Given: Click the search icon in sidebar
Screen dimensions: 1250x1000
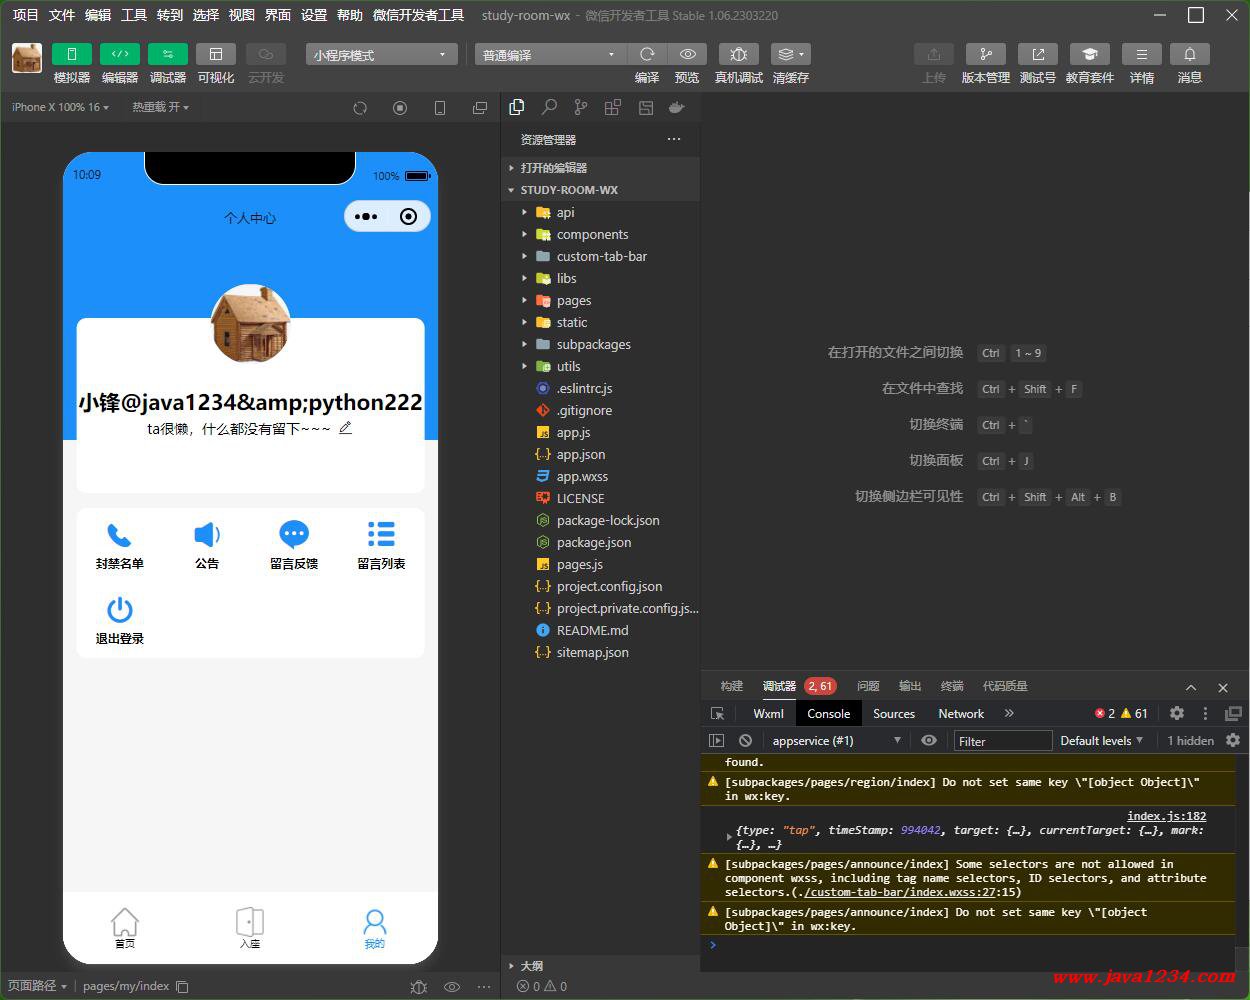Looking at the screenshot, I should [549, 107].
